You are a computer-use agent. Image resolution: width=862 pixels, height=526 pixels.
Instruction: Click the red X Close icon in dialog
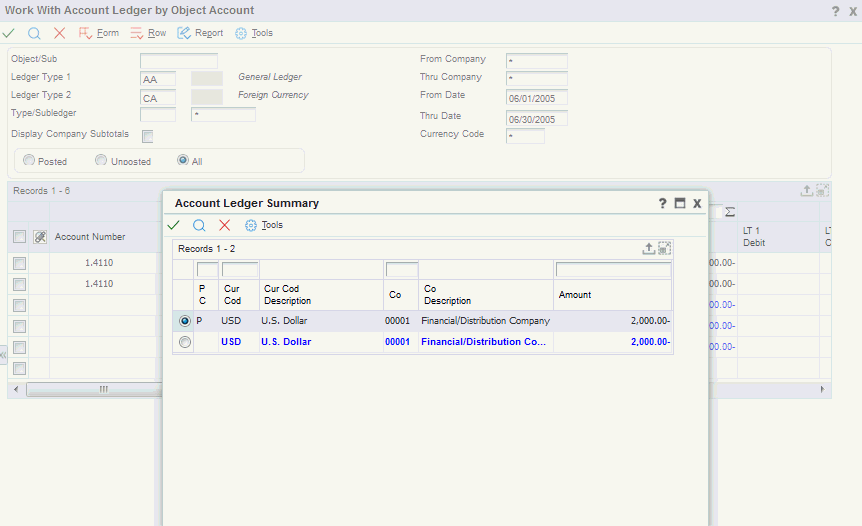224,225
